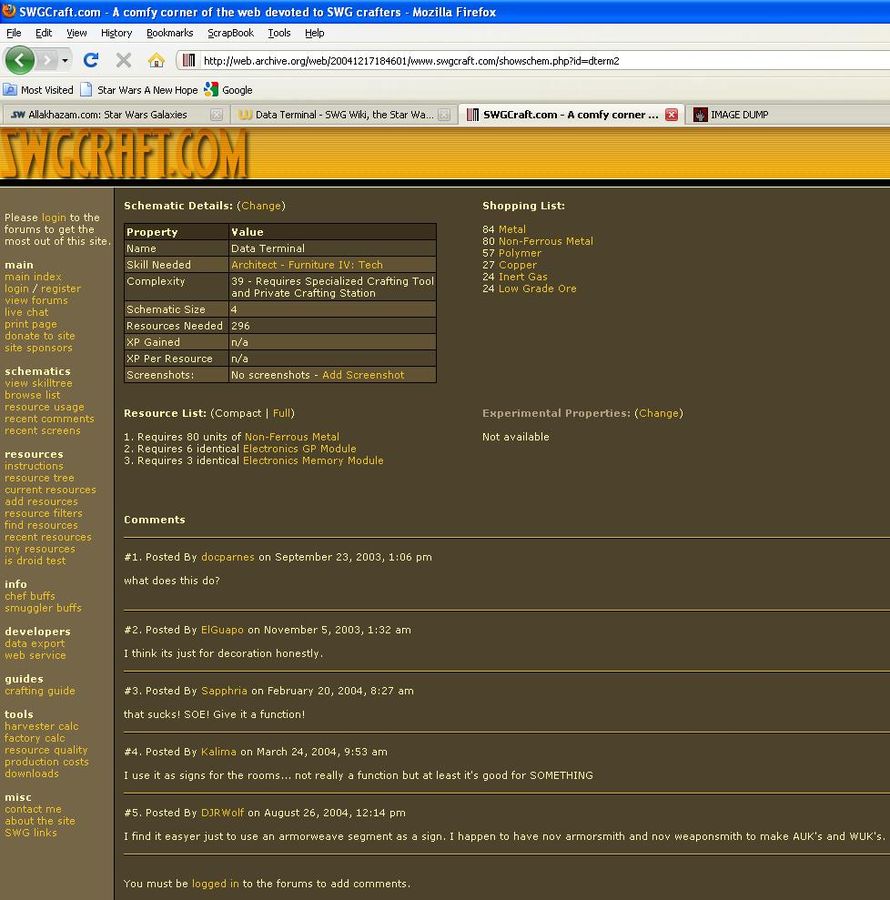The width and height of the screenshot is (890, 900).
Task: Expand the back/forward history dropdown arrow
Action: [x=66, y=60]
